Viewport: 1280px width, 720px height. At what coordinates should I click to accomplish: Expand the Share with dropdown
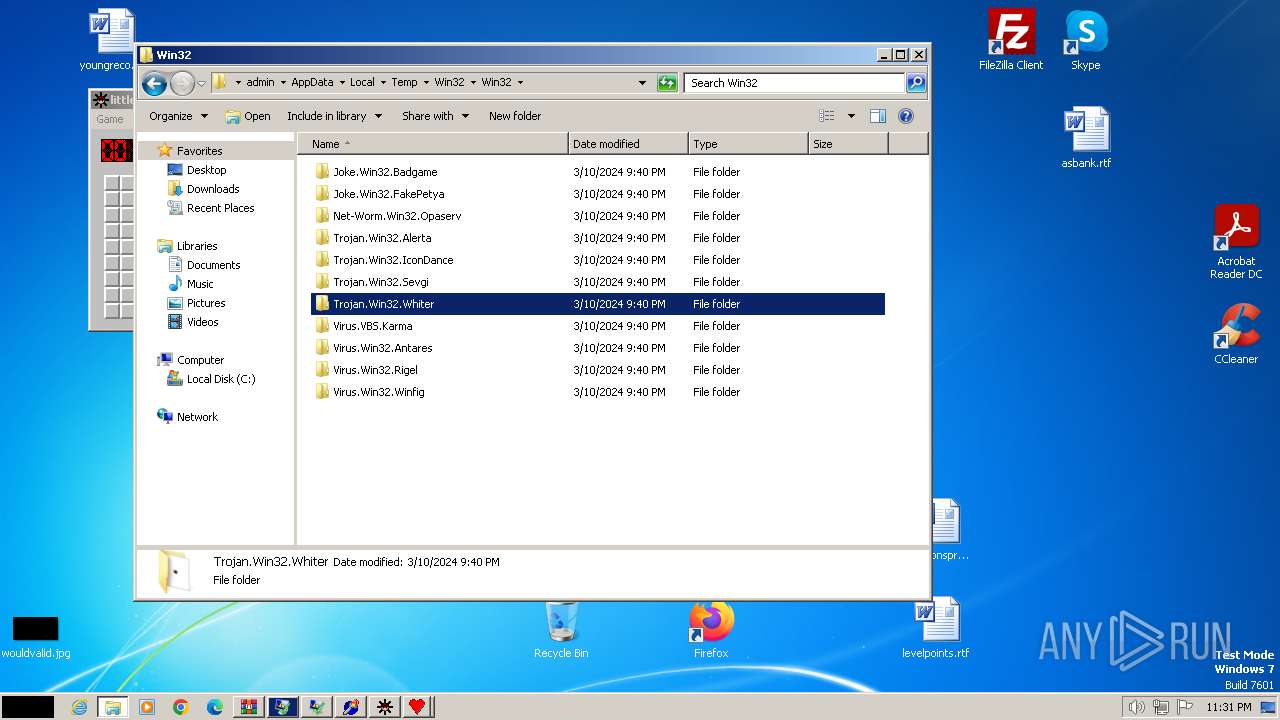point(435,116)
